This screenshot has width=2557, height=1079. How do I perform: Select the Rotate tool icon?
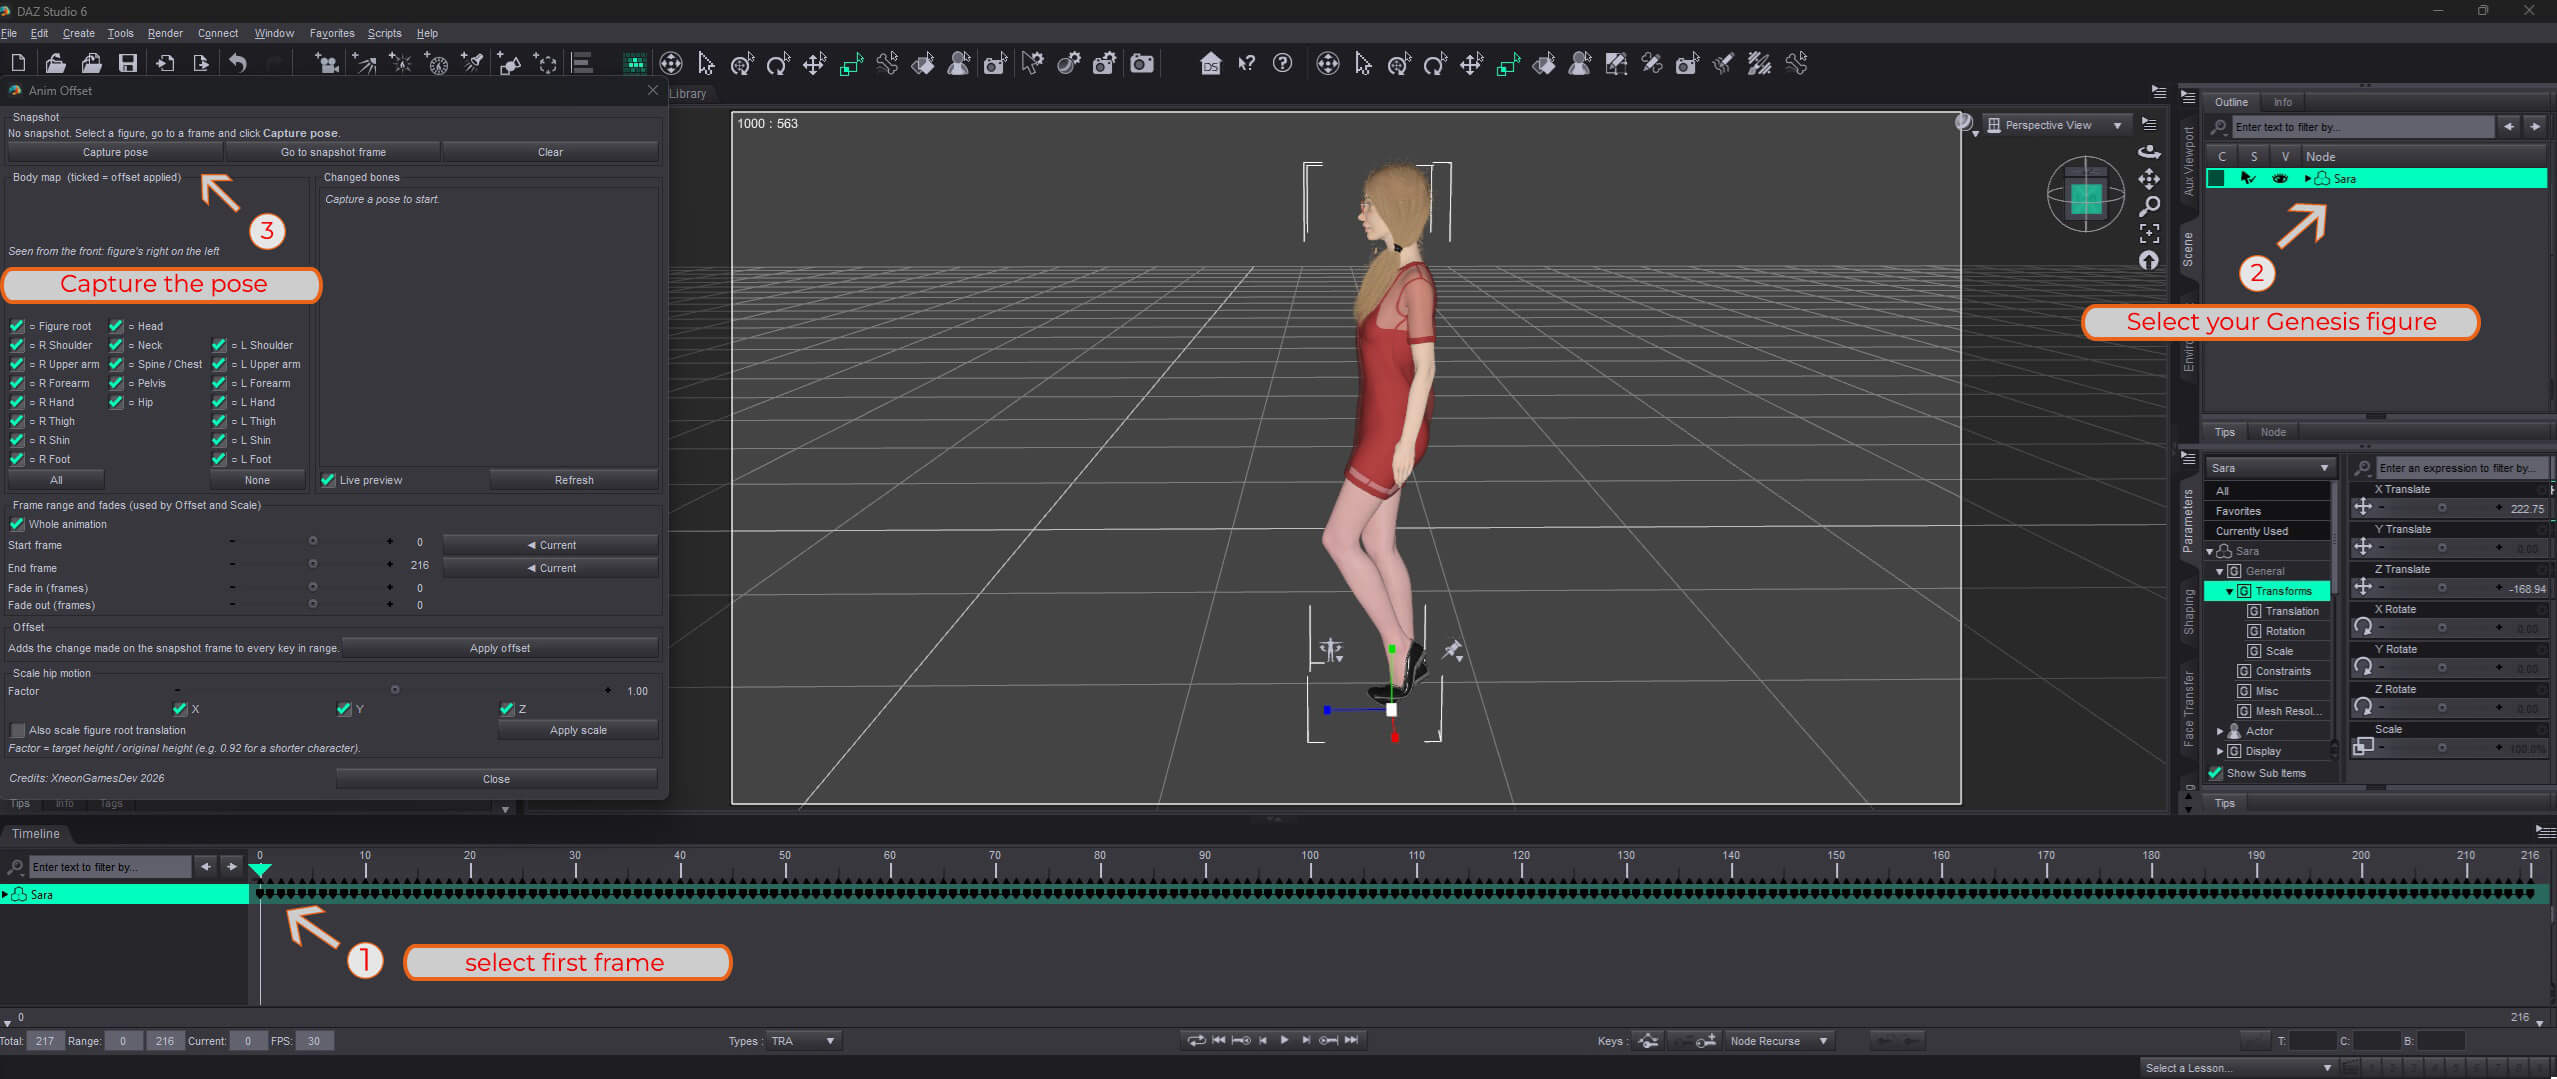pyautogui.click(x=777, y=64)
